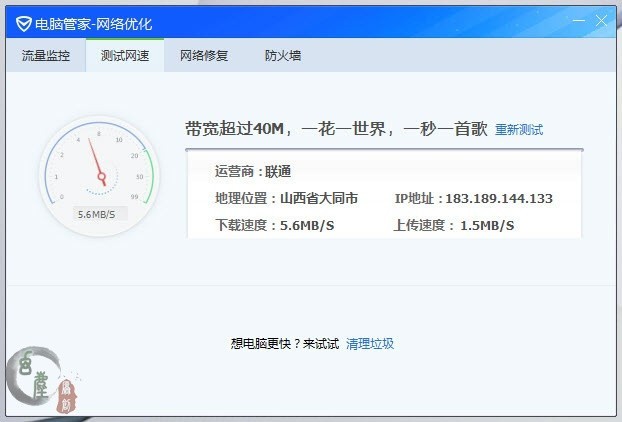Click the 运营商：联通 text
The width and height of the screenshot is (622, 422).
(x=253, y=172)
